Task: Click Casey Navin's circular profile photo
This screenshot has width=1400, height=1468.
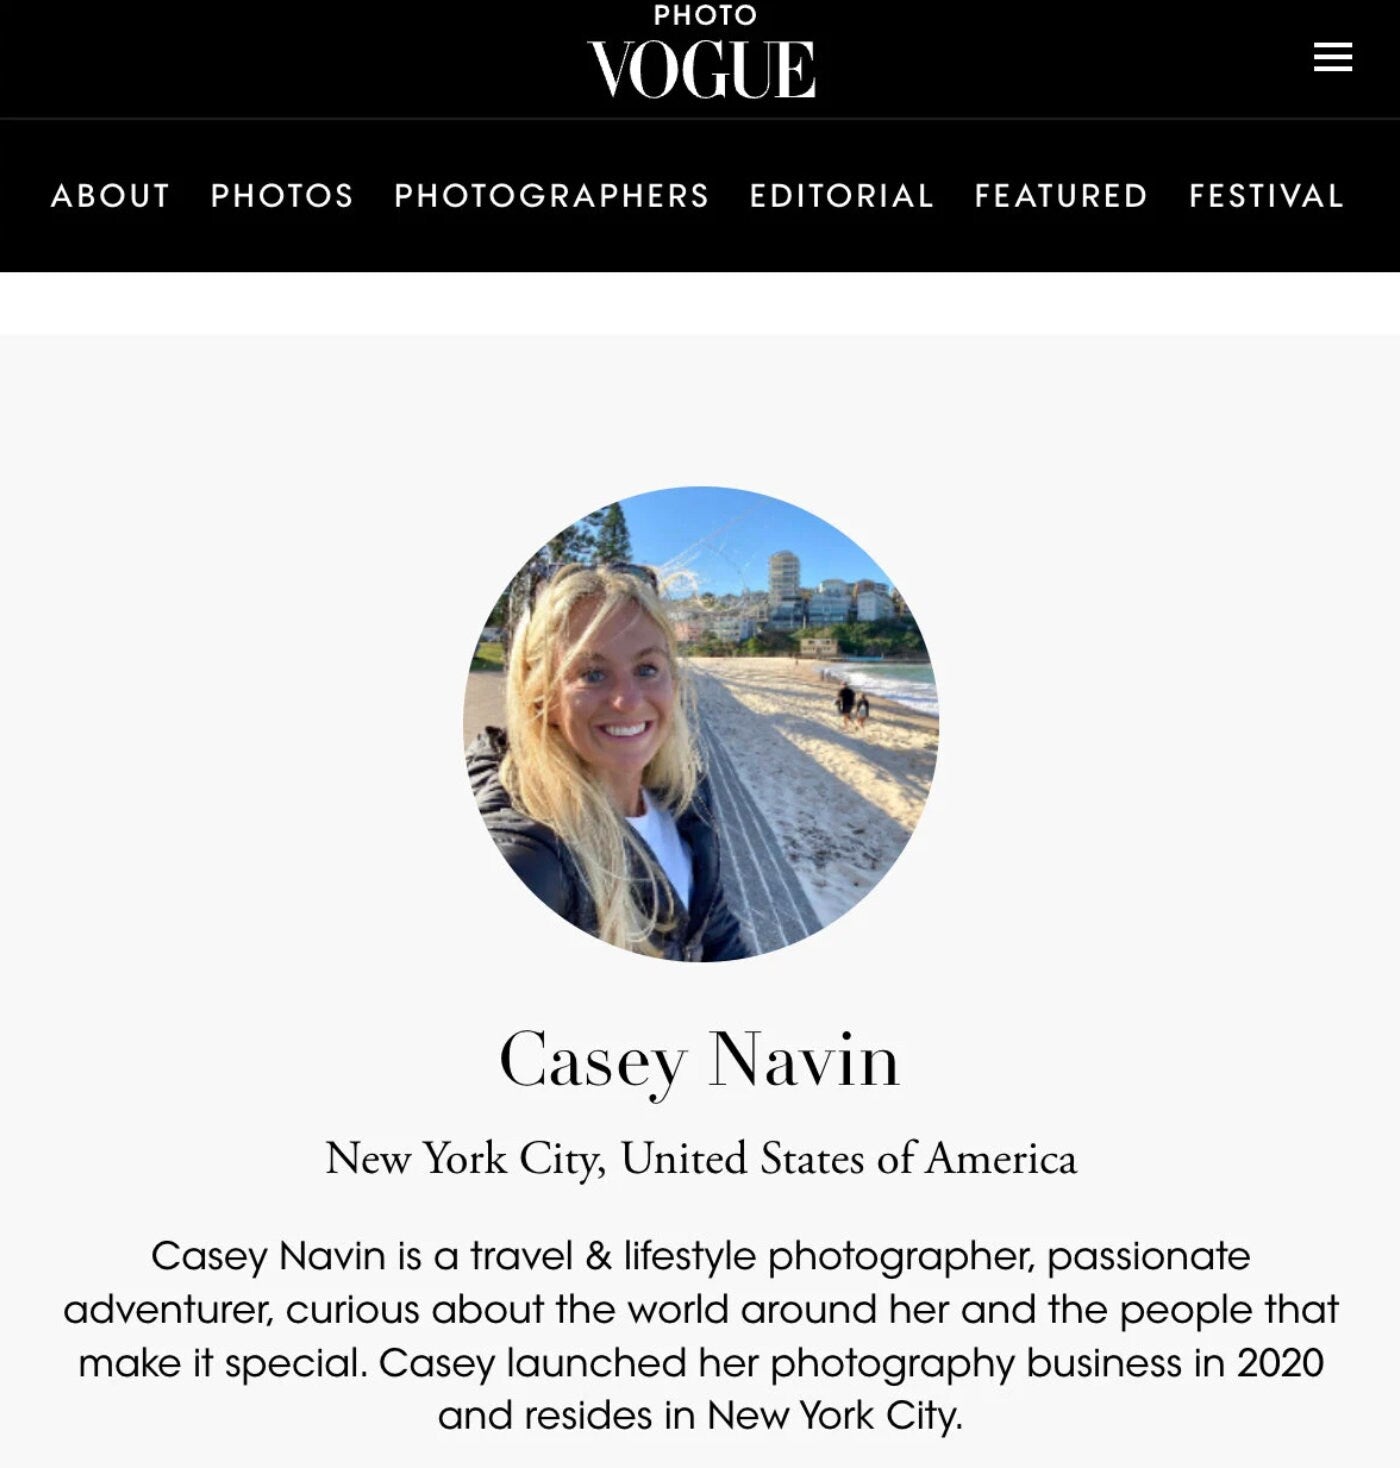Action: point(701,724)
